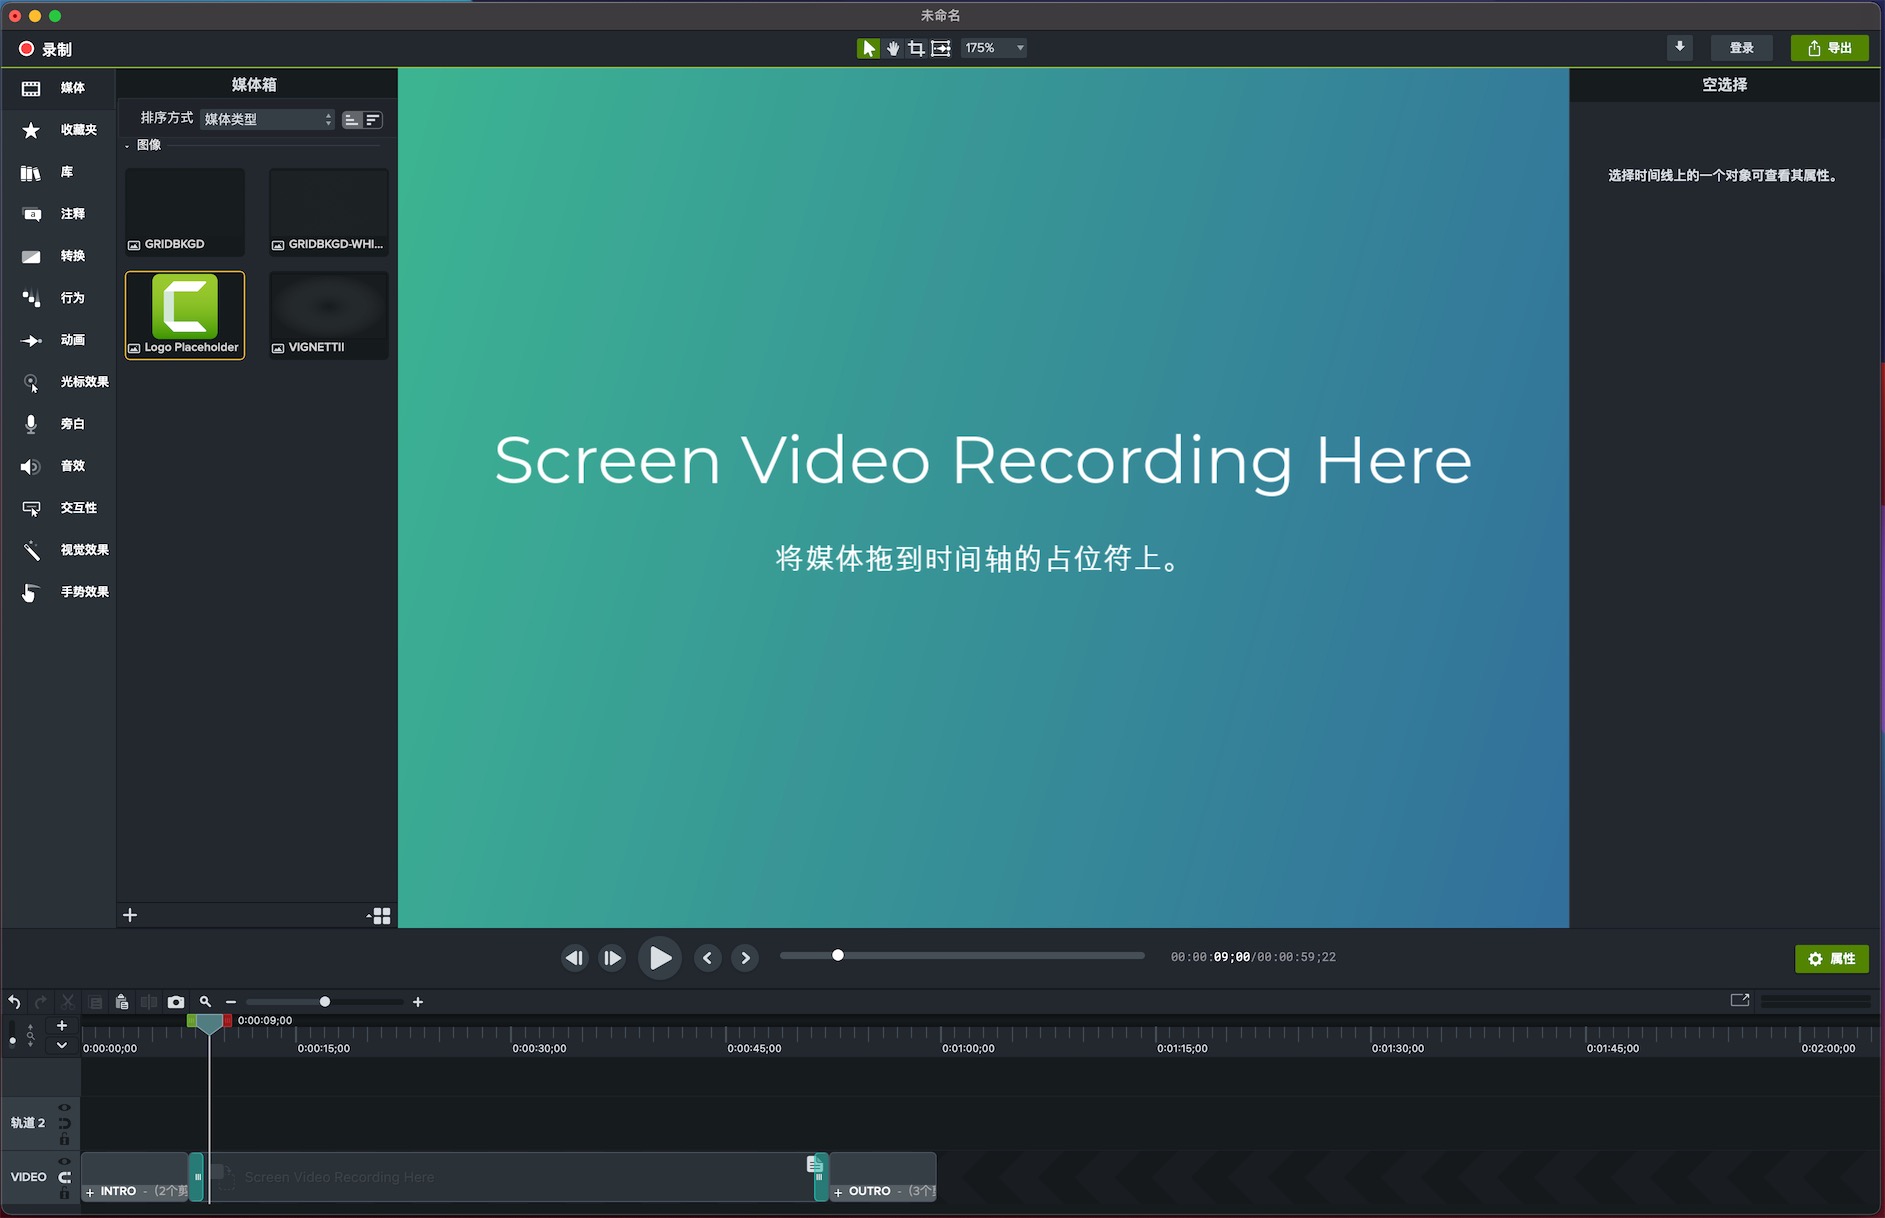Viewport: 1885px width, 1218px height.
Task: Open the 排序方式 媒体类型 sort dropdown
Action: (267, 119)
